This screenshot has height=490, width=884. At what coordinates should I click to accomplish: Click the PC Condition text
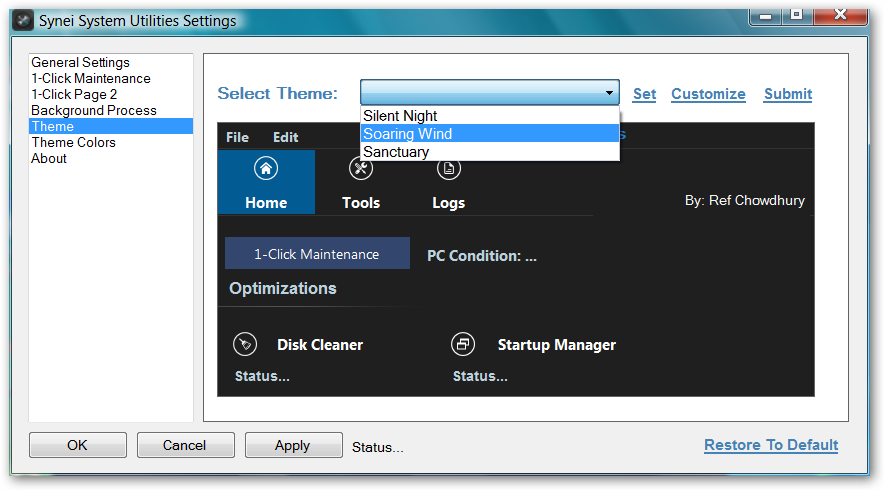(481, 256)
